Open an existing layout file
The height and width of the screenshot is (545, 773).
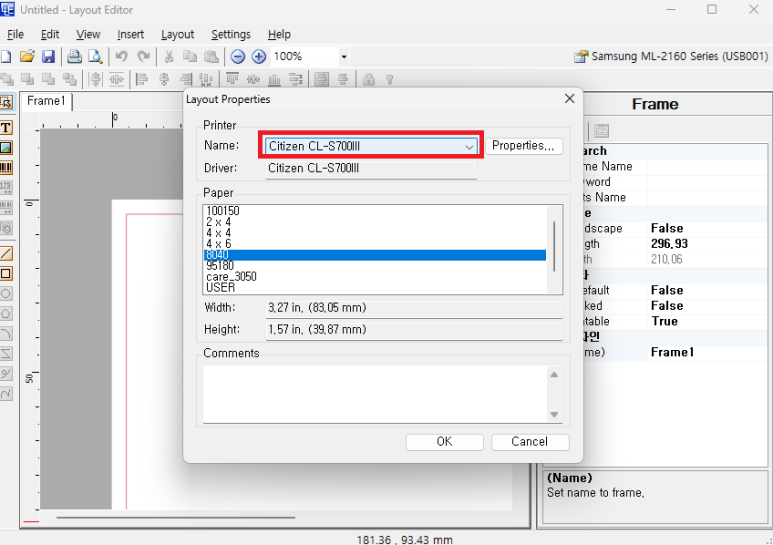[x=27, y=57]
